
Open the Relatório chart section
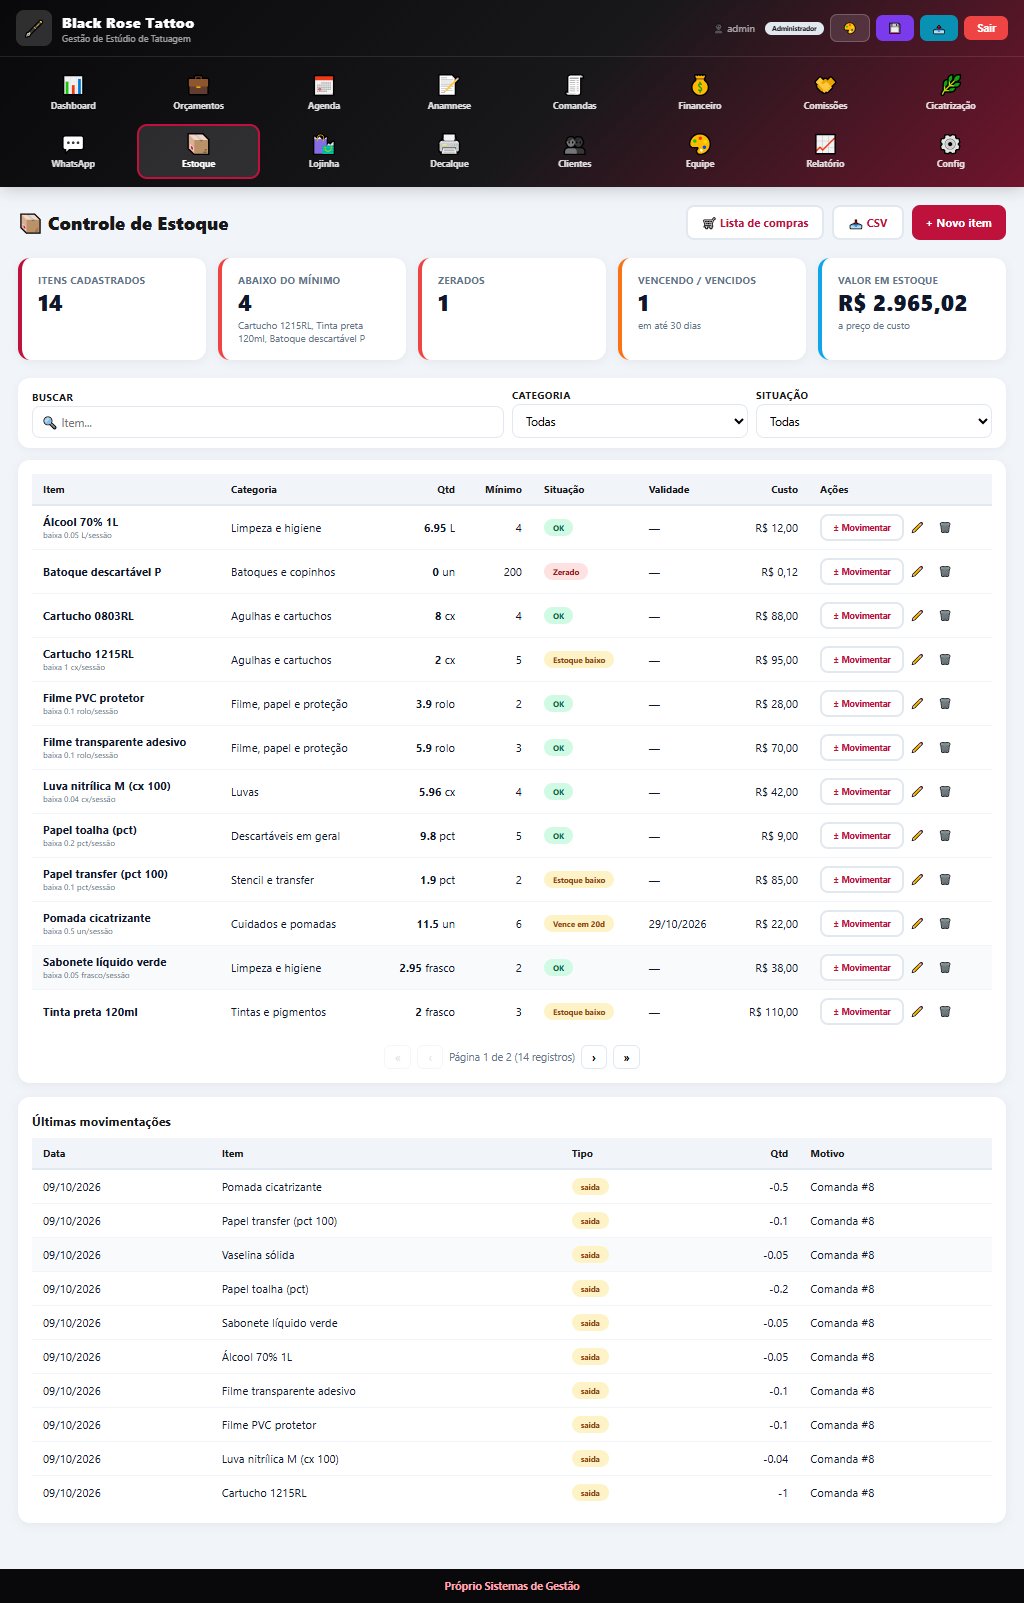pos(825,151)
